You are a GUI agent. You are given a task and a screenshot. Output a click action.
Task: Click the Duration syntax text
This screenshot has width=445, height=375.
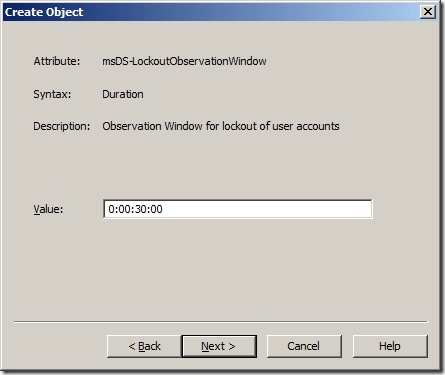click(x=123, y=94)
